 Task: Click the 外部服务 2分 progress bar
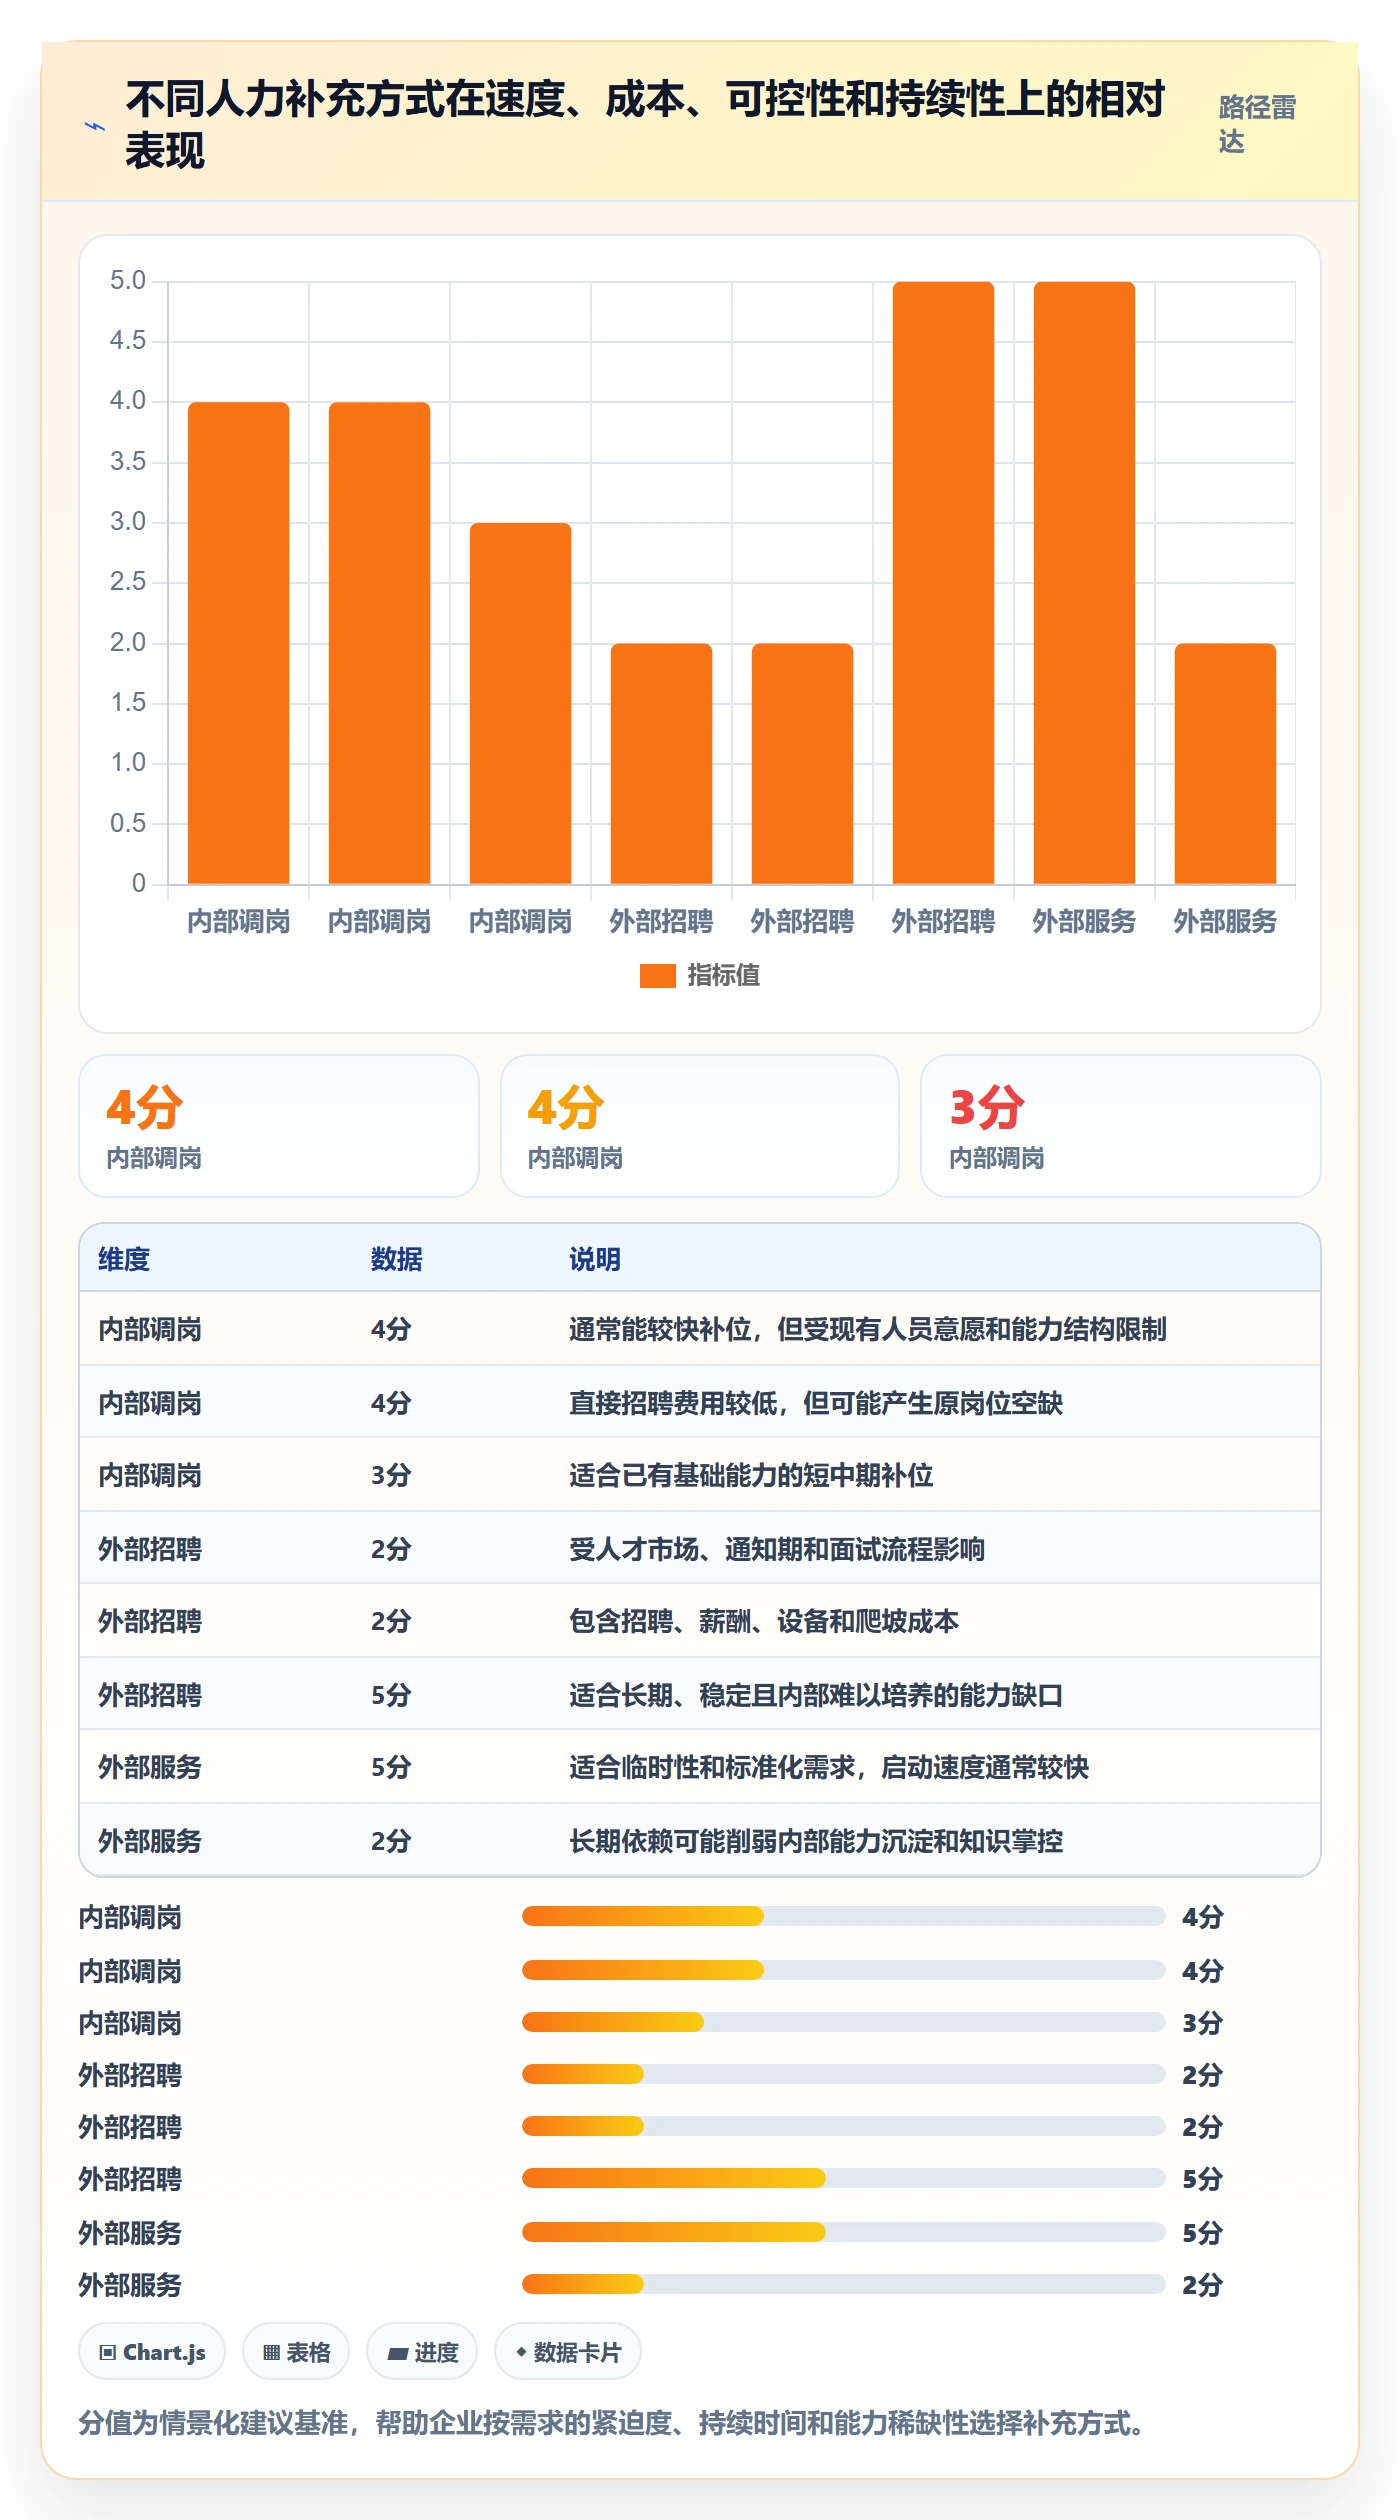[843, 2284]
